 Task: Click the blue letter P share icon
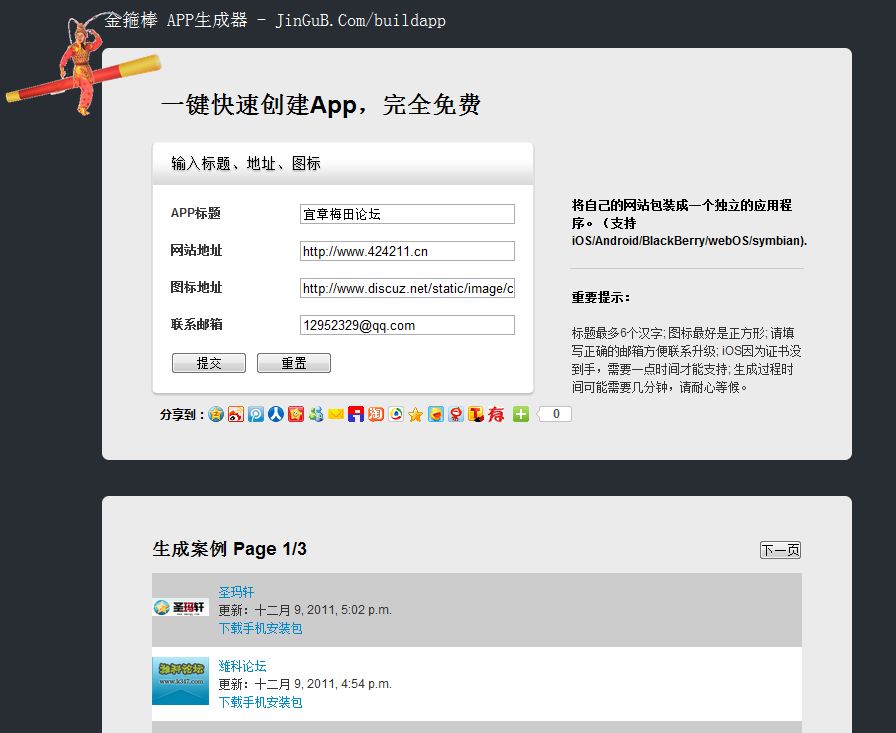(256, 414)
